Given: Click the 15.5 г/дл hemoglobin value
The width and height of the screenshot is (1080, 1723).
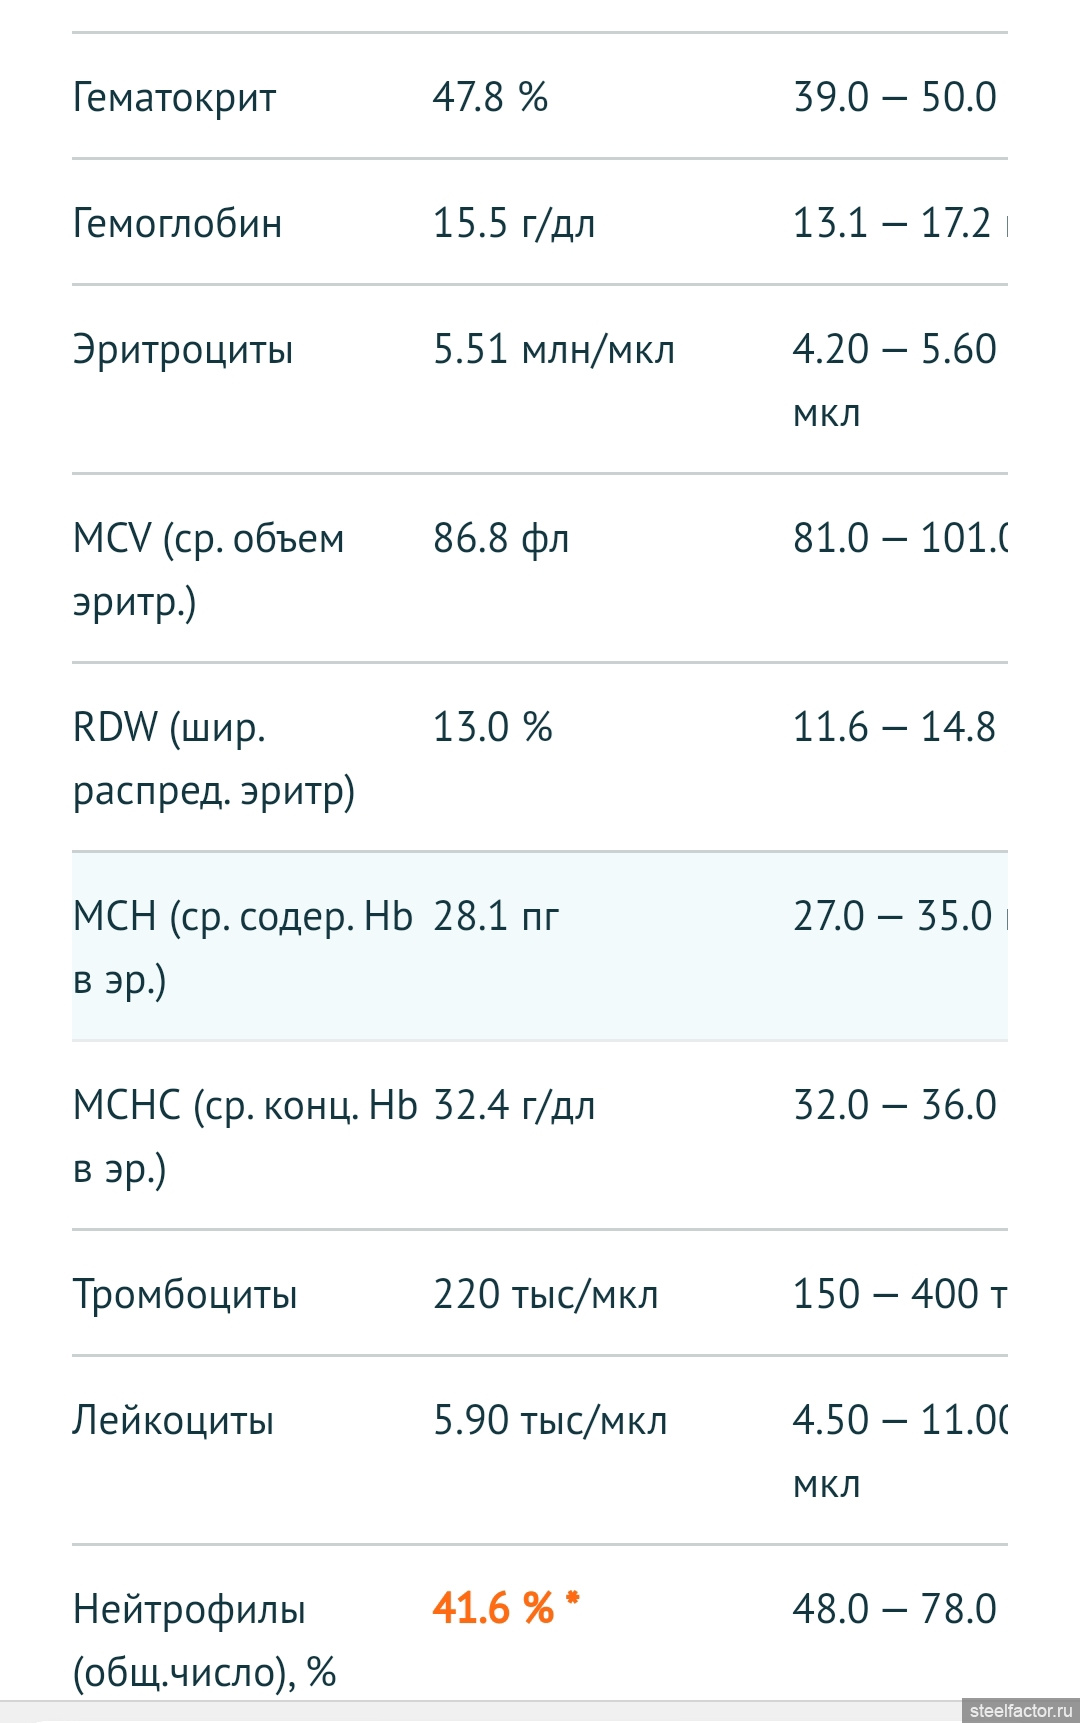Looking at the screenshot, I should coord(514,223).
